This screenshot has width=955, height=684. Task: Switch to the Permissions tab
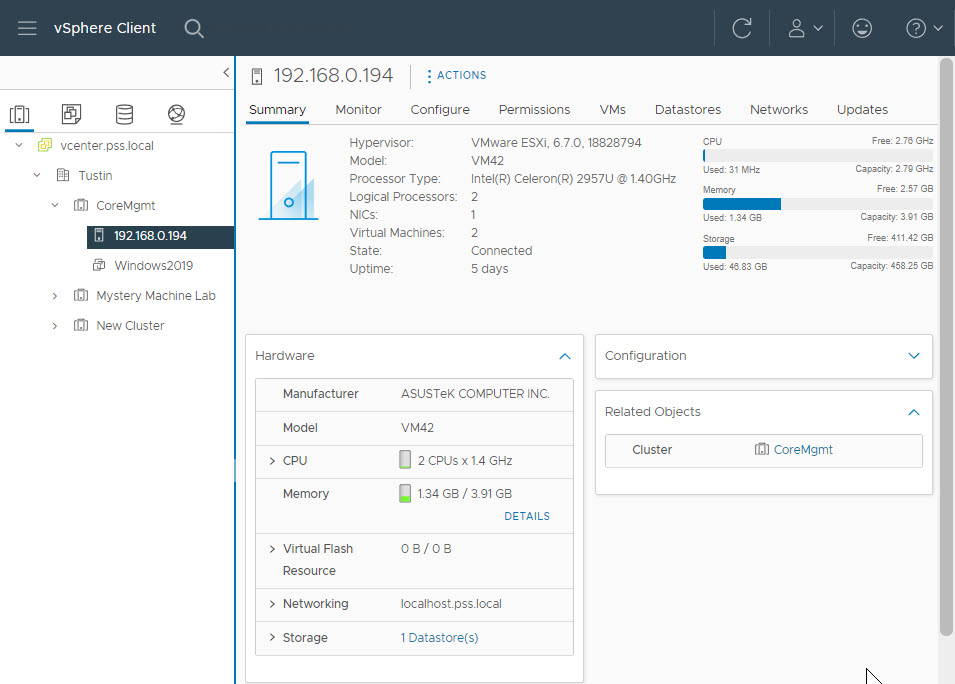(534, 110)
